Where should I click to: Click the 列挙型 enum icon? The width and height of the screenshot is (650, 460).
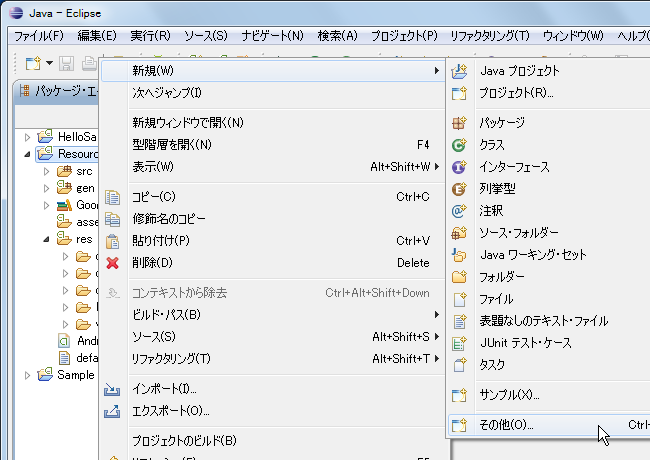[459, 189]
